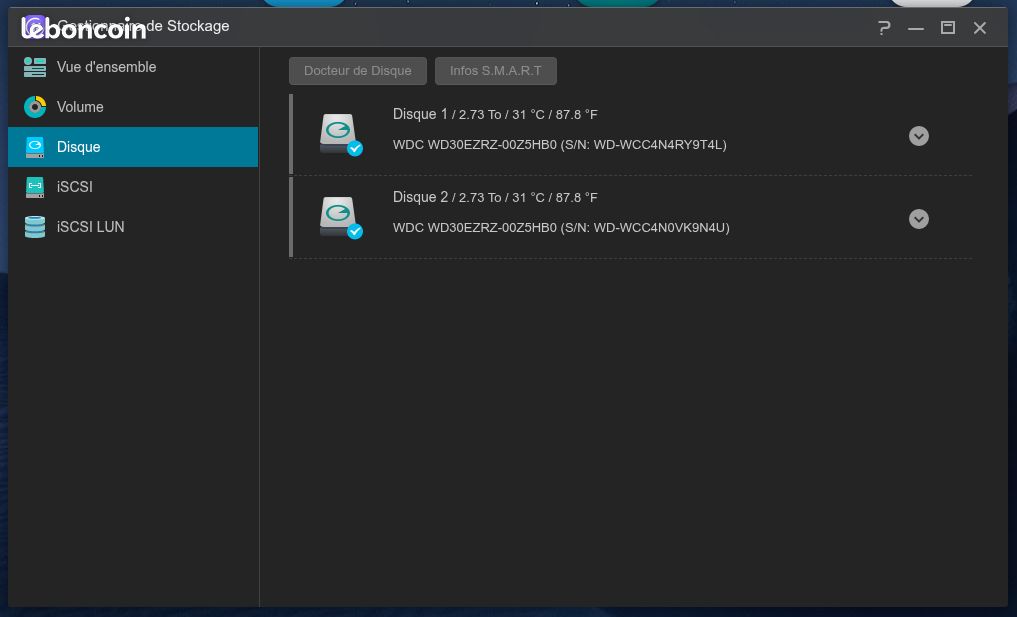The height and width of the screenshot is (617, 1017).
Task: Switch to the Volume section
Action: 133,107
